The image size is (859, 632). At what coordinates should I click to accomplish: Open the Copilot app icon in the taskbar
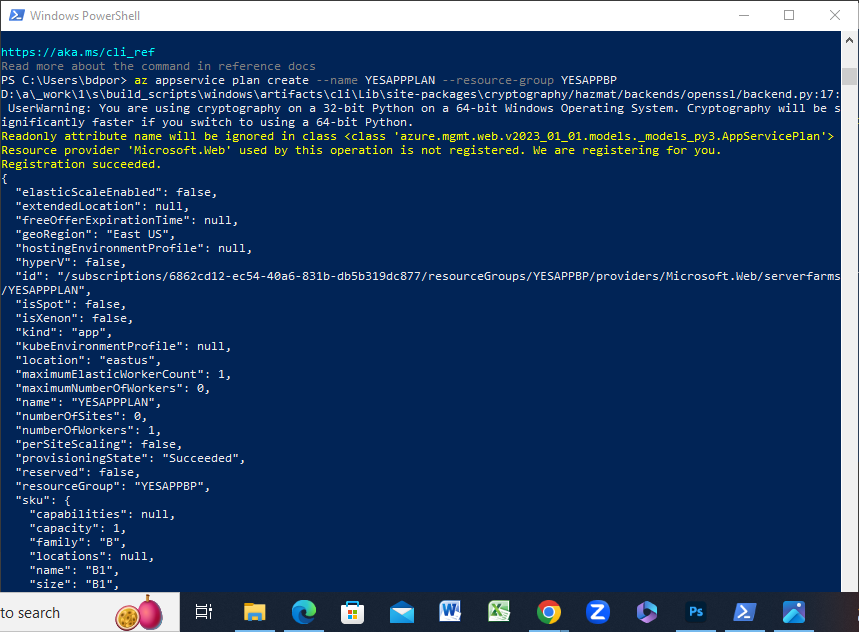point(646,612)
